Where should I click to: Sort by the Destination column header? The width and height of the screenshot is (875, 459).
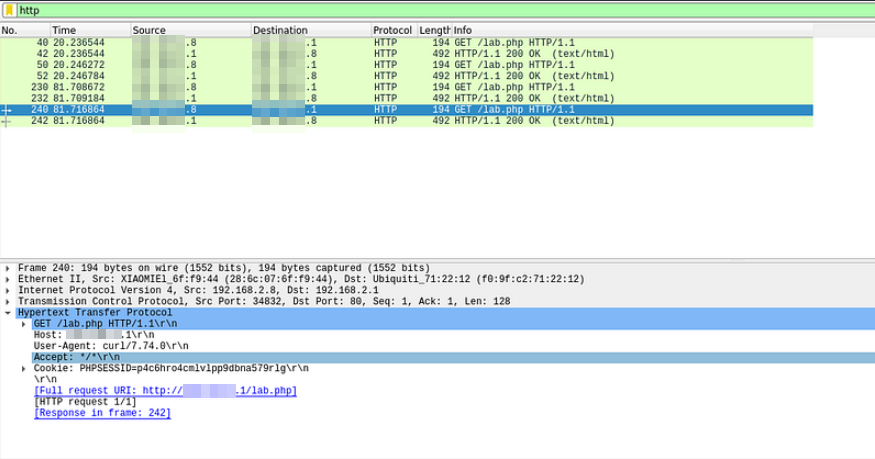311,30
